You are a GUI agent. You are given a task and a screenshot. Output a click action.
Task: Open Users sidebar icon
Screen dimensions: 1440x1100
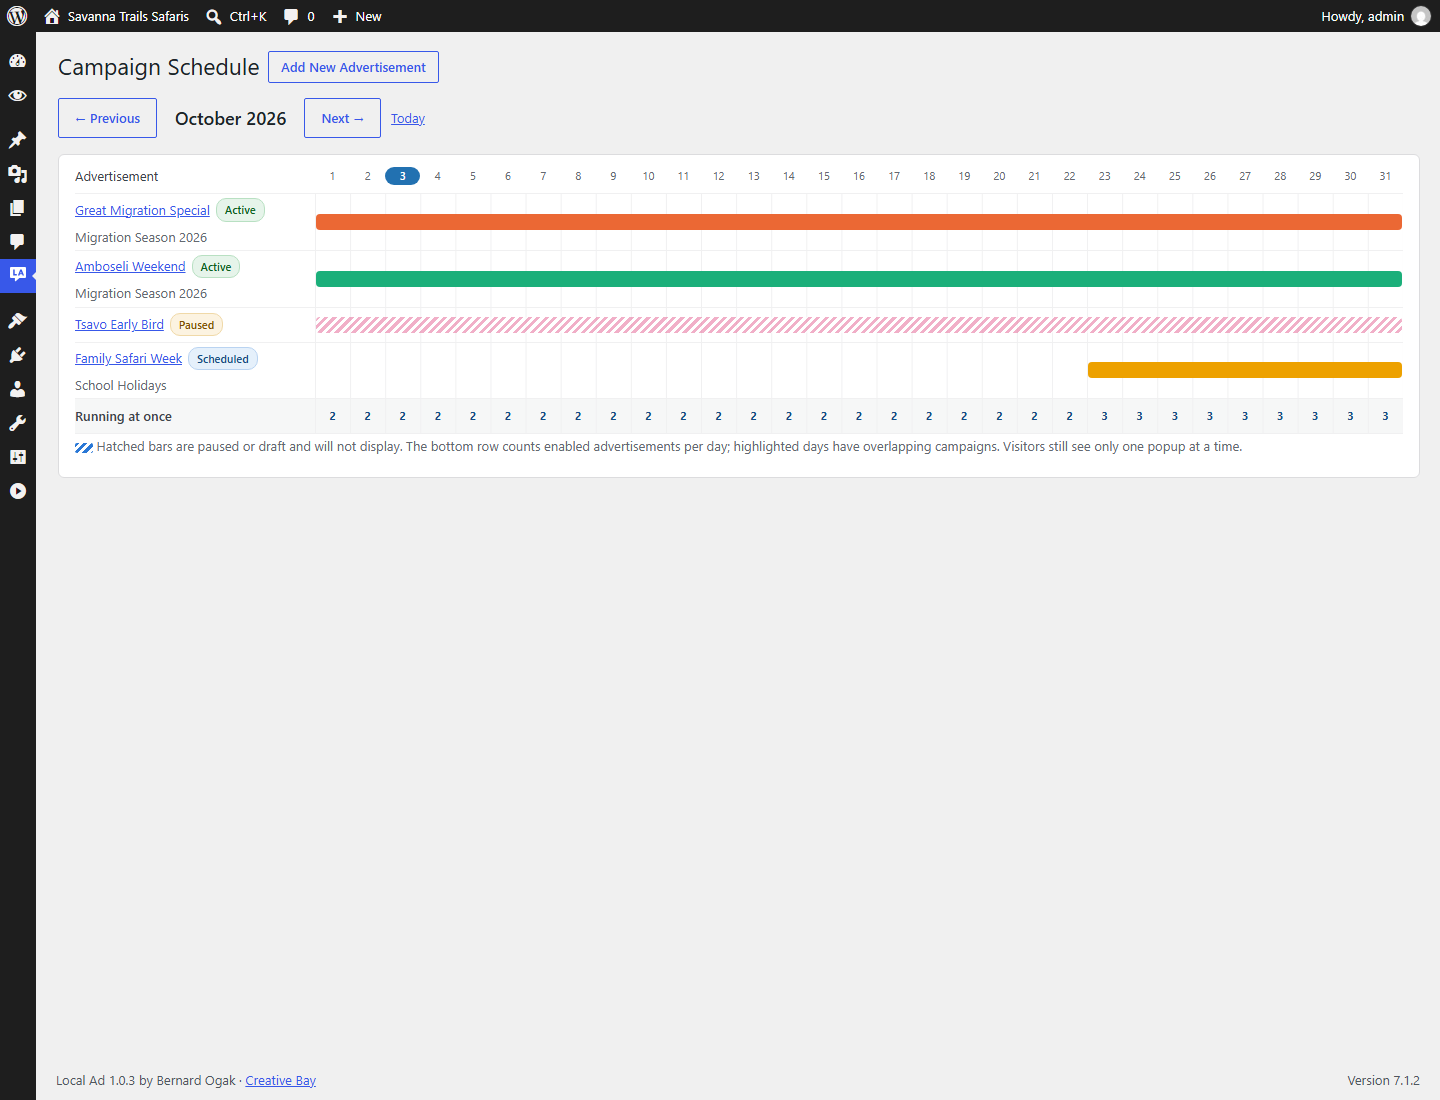[x=17, y=389]
